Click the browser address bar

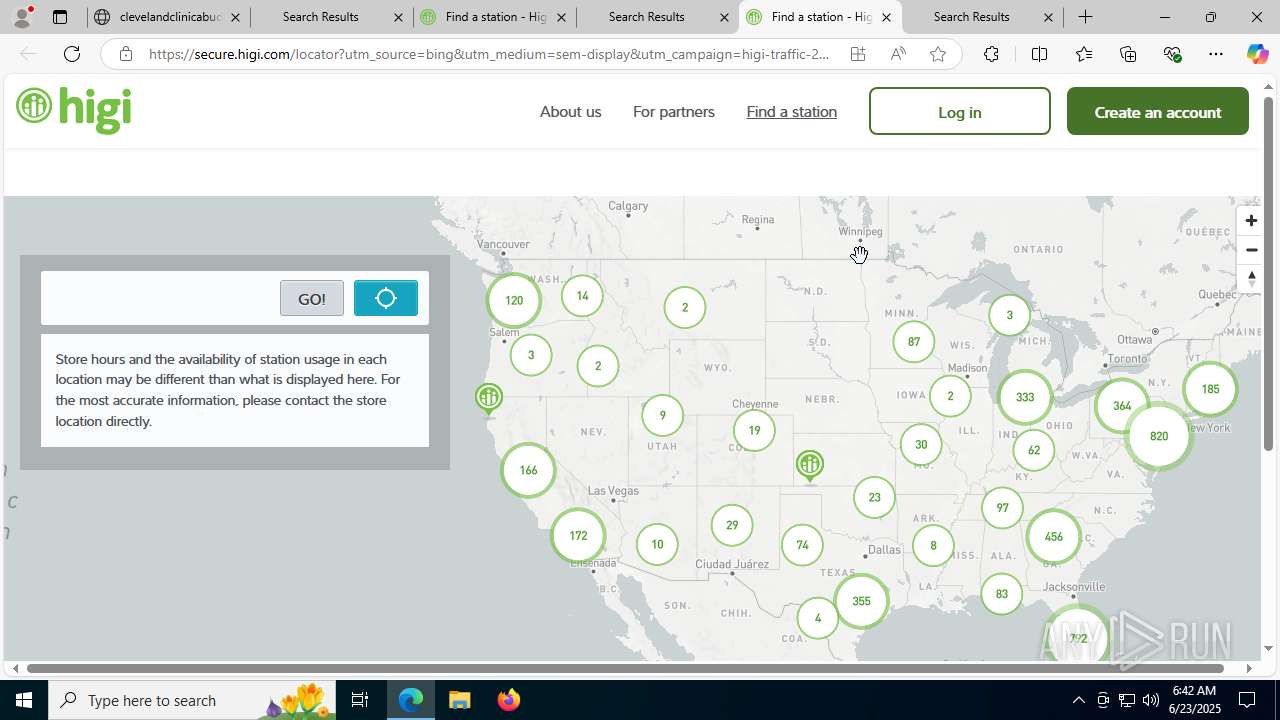(x=488, y=54)
